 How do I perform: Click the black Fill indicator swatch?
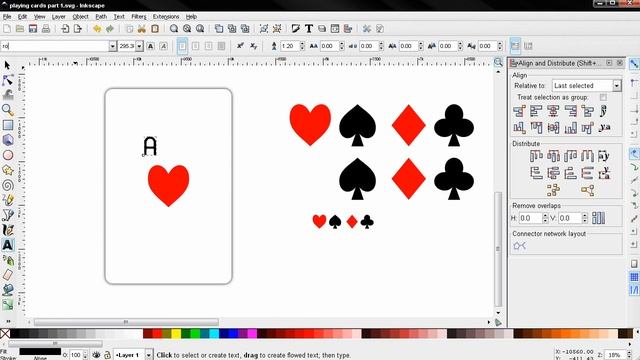tap(40, 351)
